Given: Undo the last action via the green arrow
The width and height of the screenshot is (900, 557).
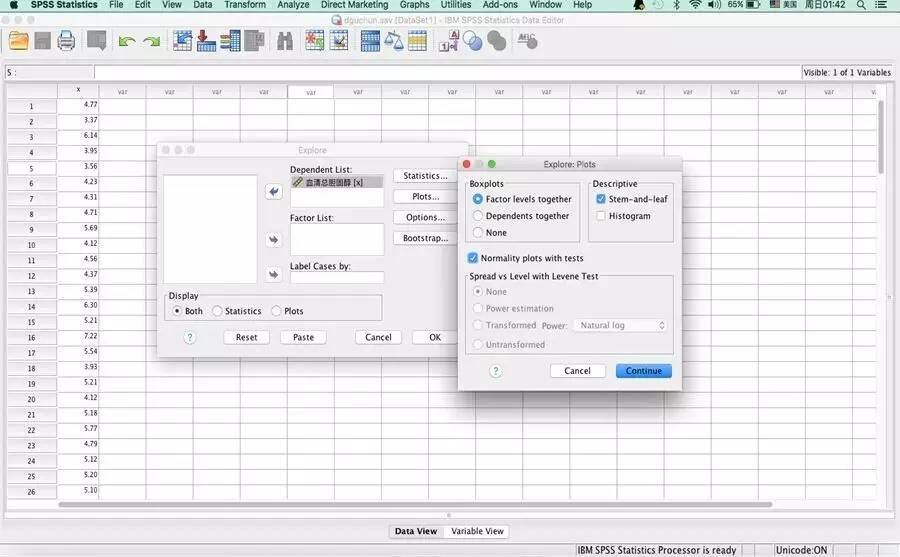Looking at the screenshot, I should click(x=127, y=41).
